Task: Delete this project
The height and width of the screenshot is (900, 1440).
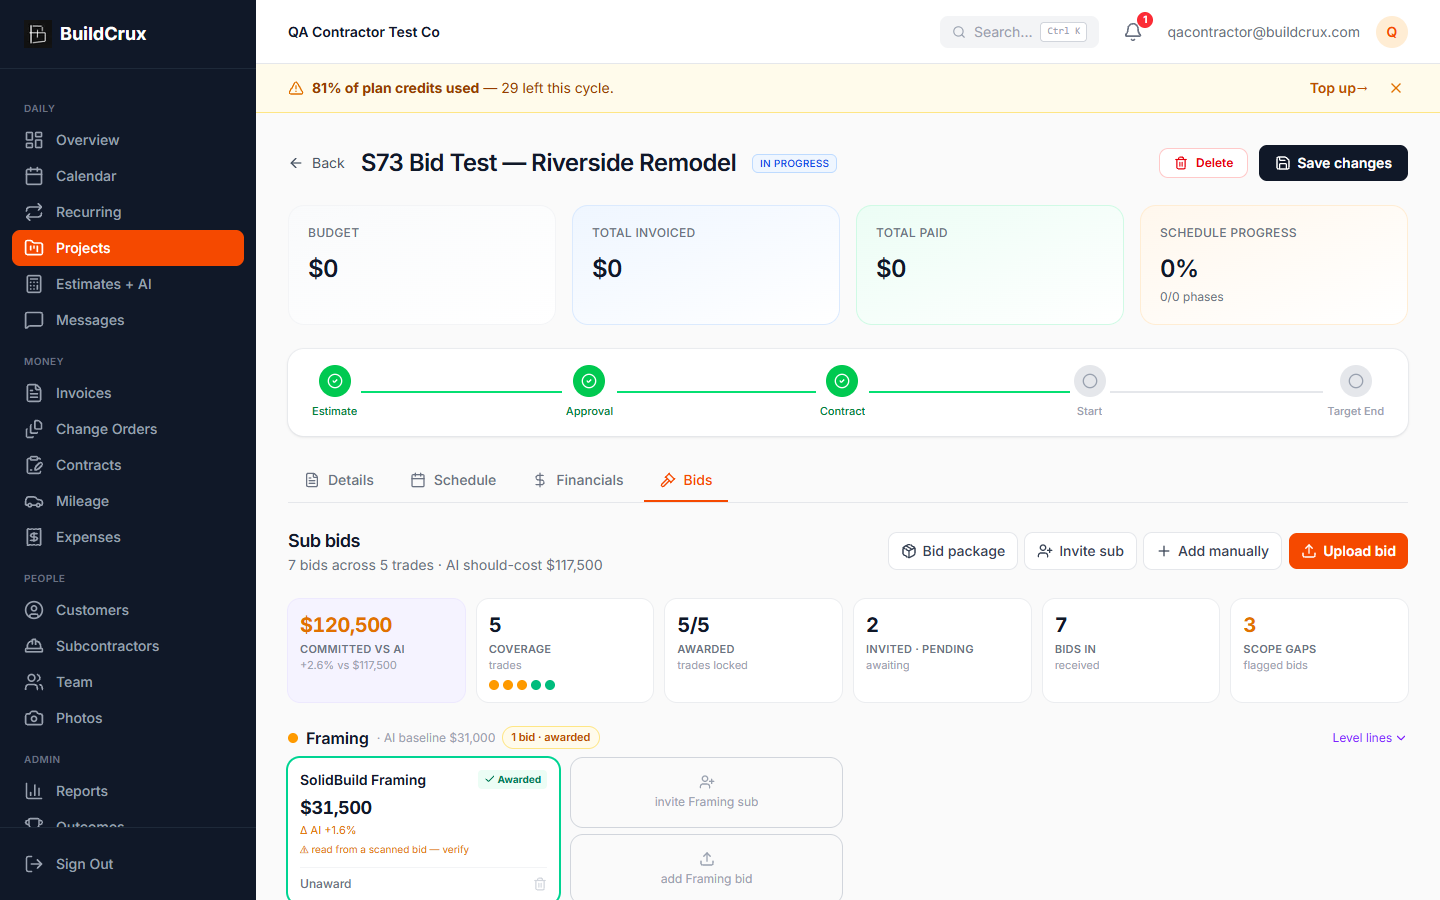Action: coord(1203,163)
